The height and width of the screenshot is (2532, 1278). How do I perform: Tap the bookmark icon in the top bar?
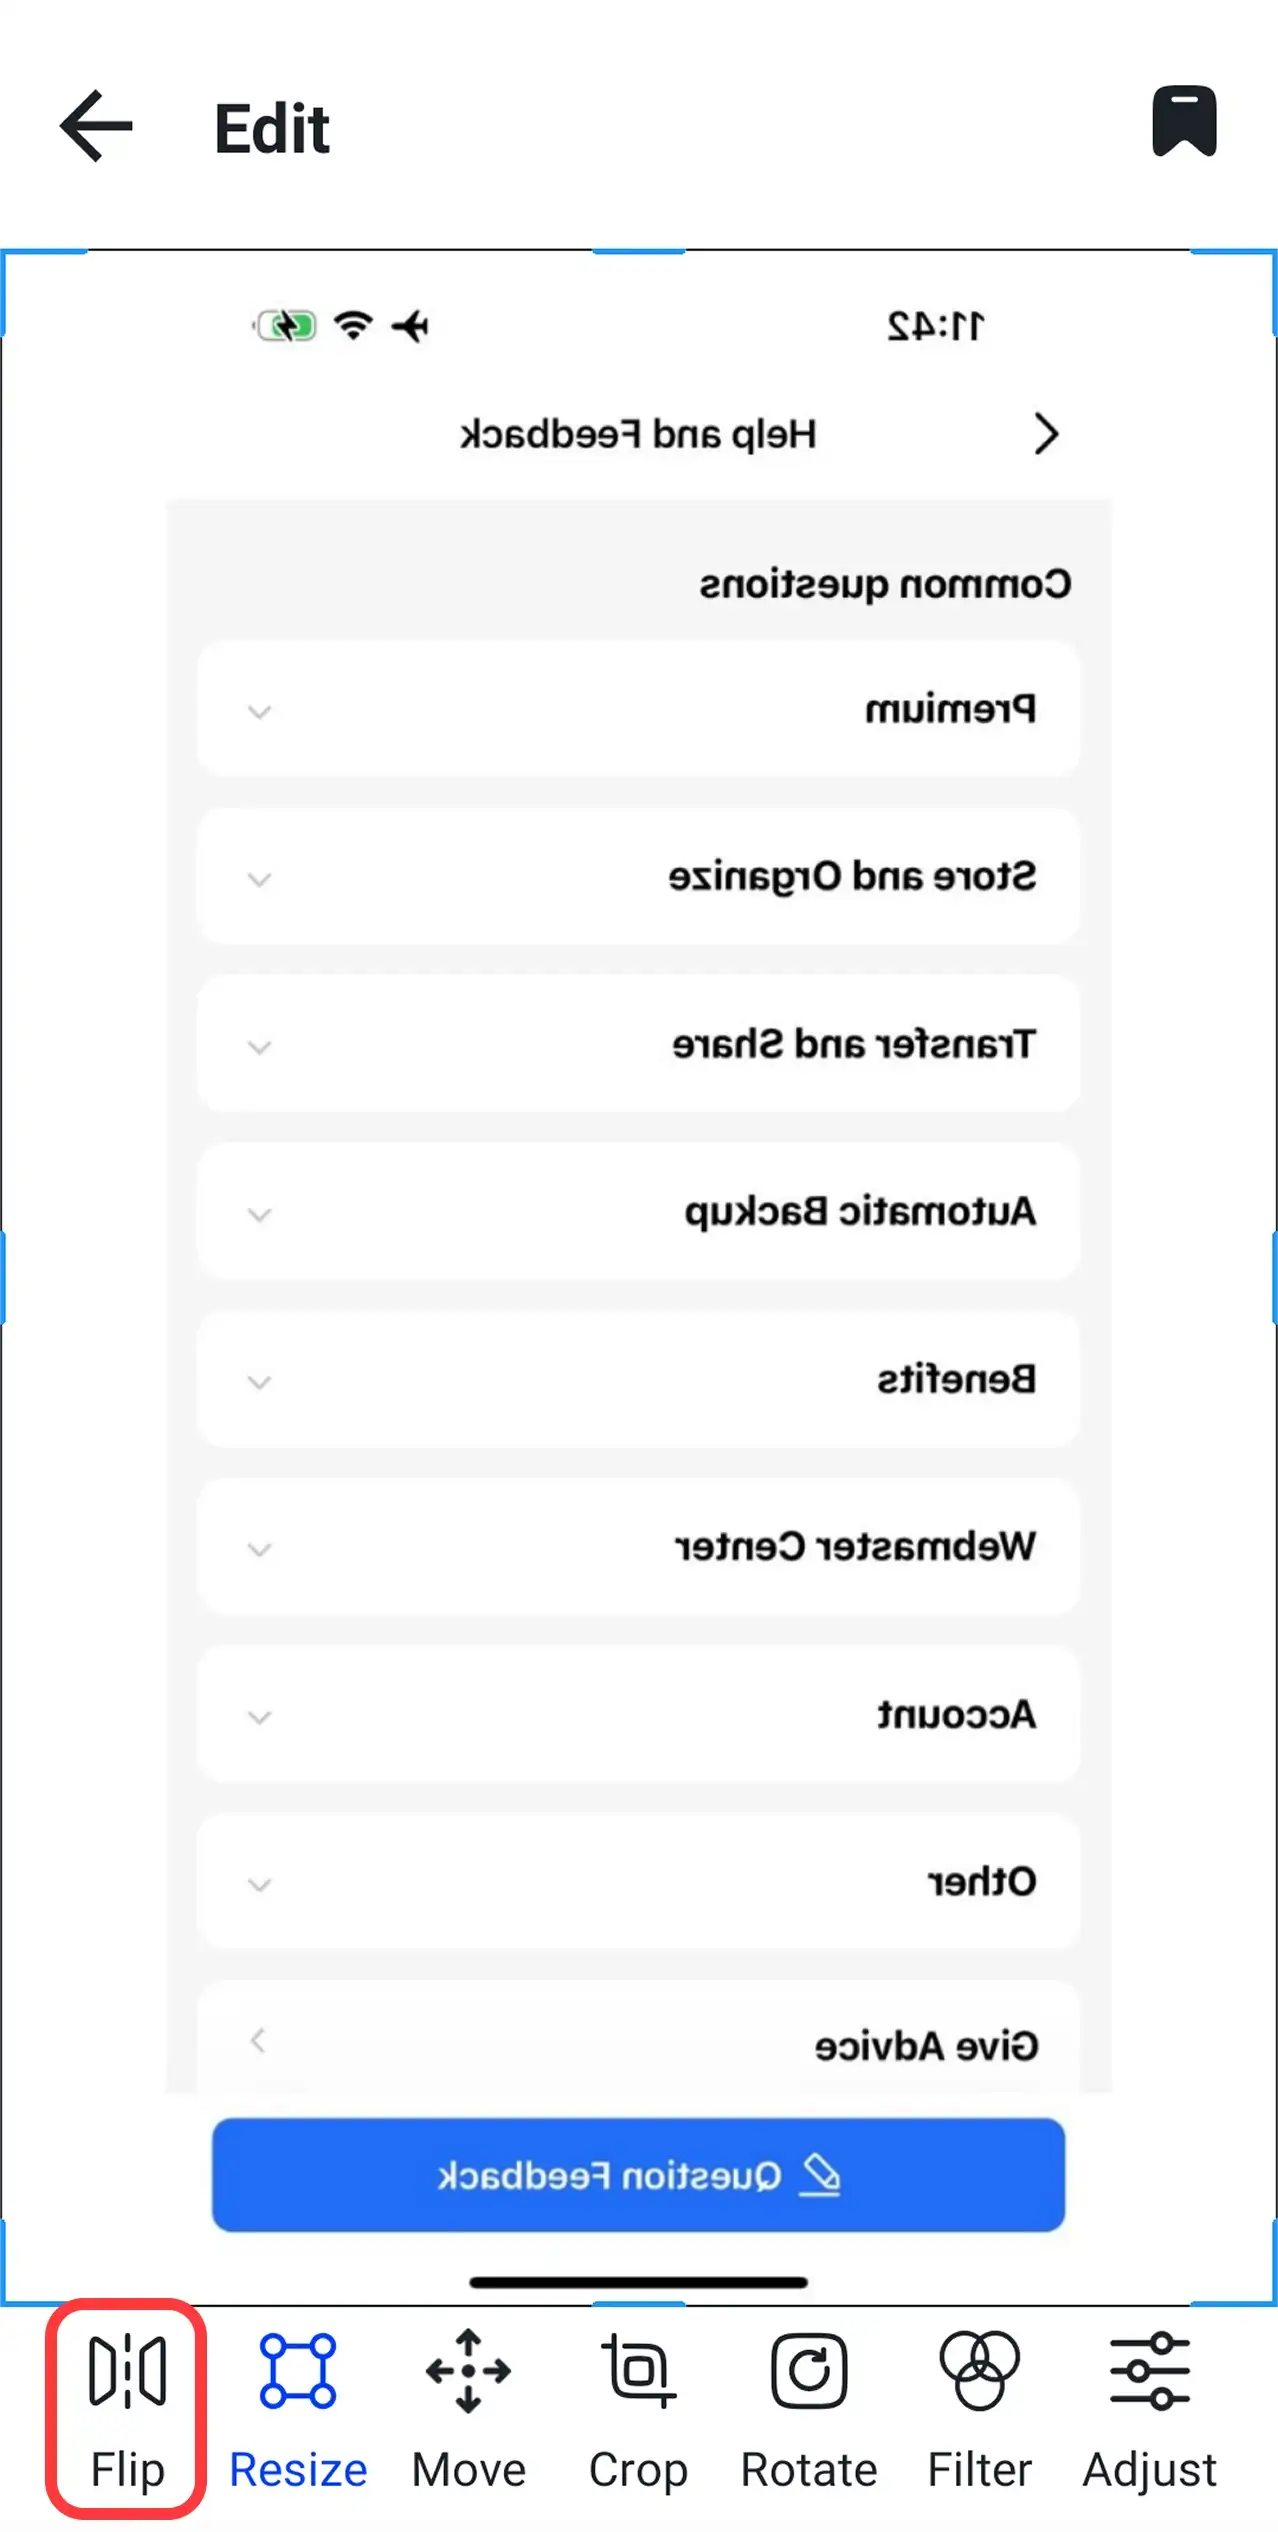click(1184, 122)
